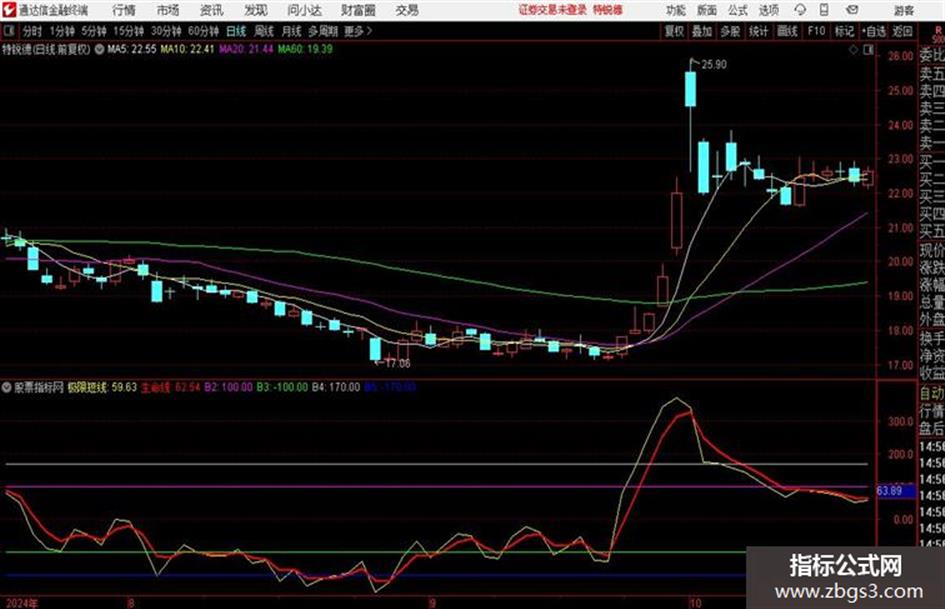Open the 发现 menu
This screenshot has width=945, height=609.
click(256, 10)
